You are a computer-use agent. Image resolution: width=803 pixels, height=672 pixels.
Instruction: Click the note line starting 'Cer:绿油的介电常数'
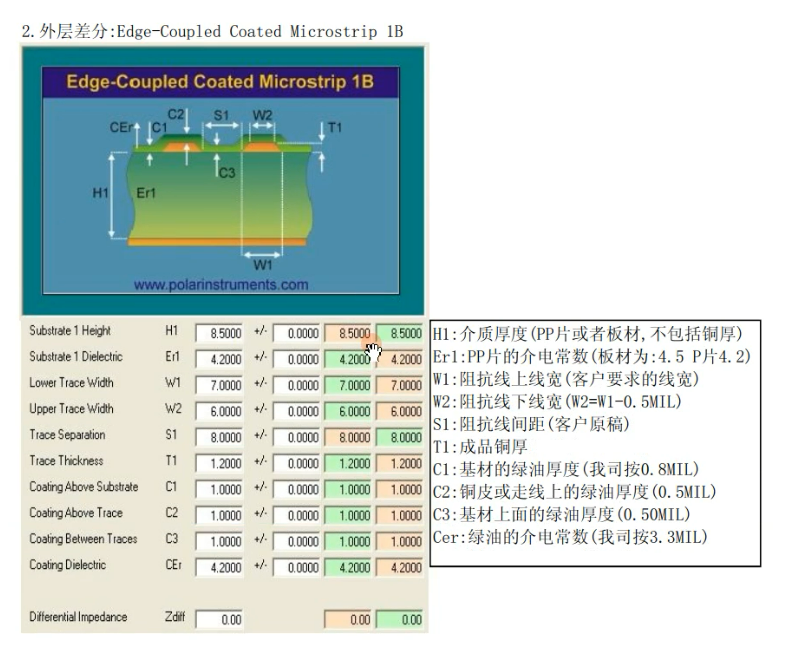pyautogui.click(x=570, y=537)
